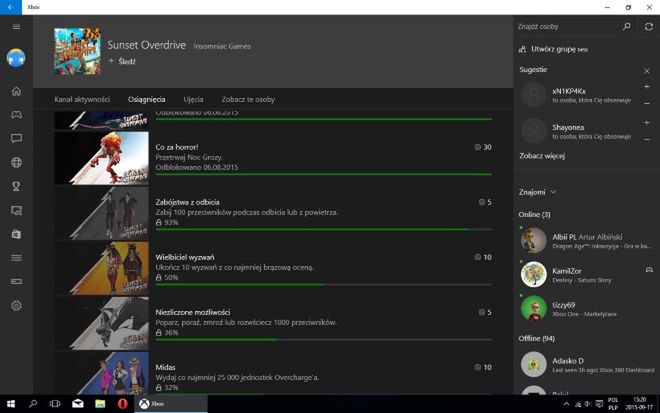
Task: Click Online (3) header
Action: (535, 215)
